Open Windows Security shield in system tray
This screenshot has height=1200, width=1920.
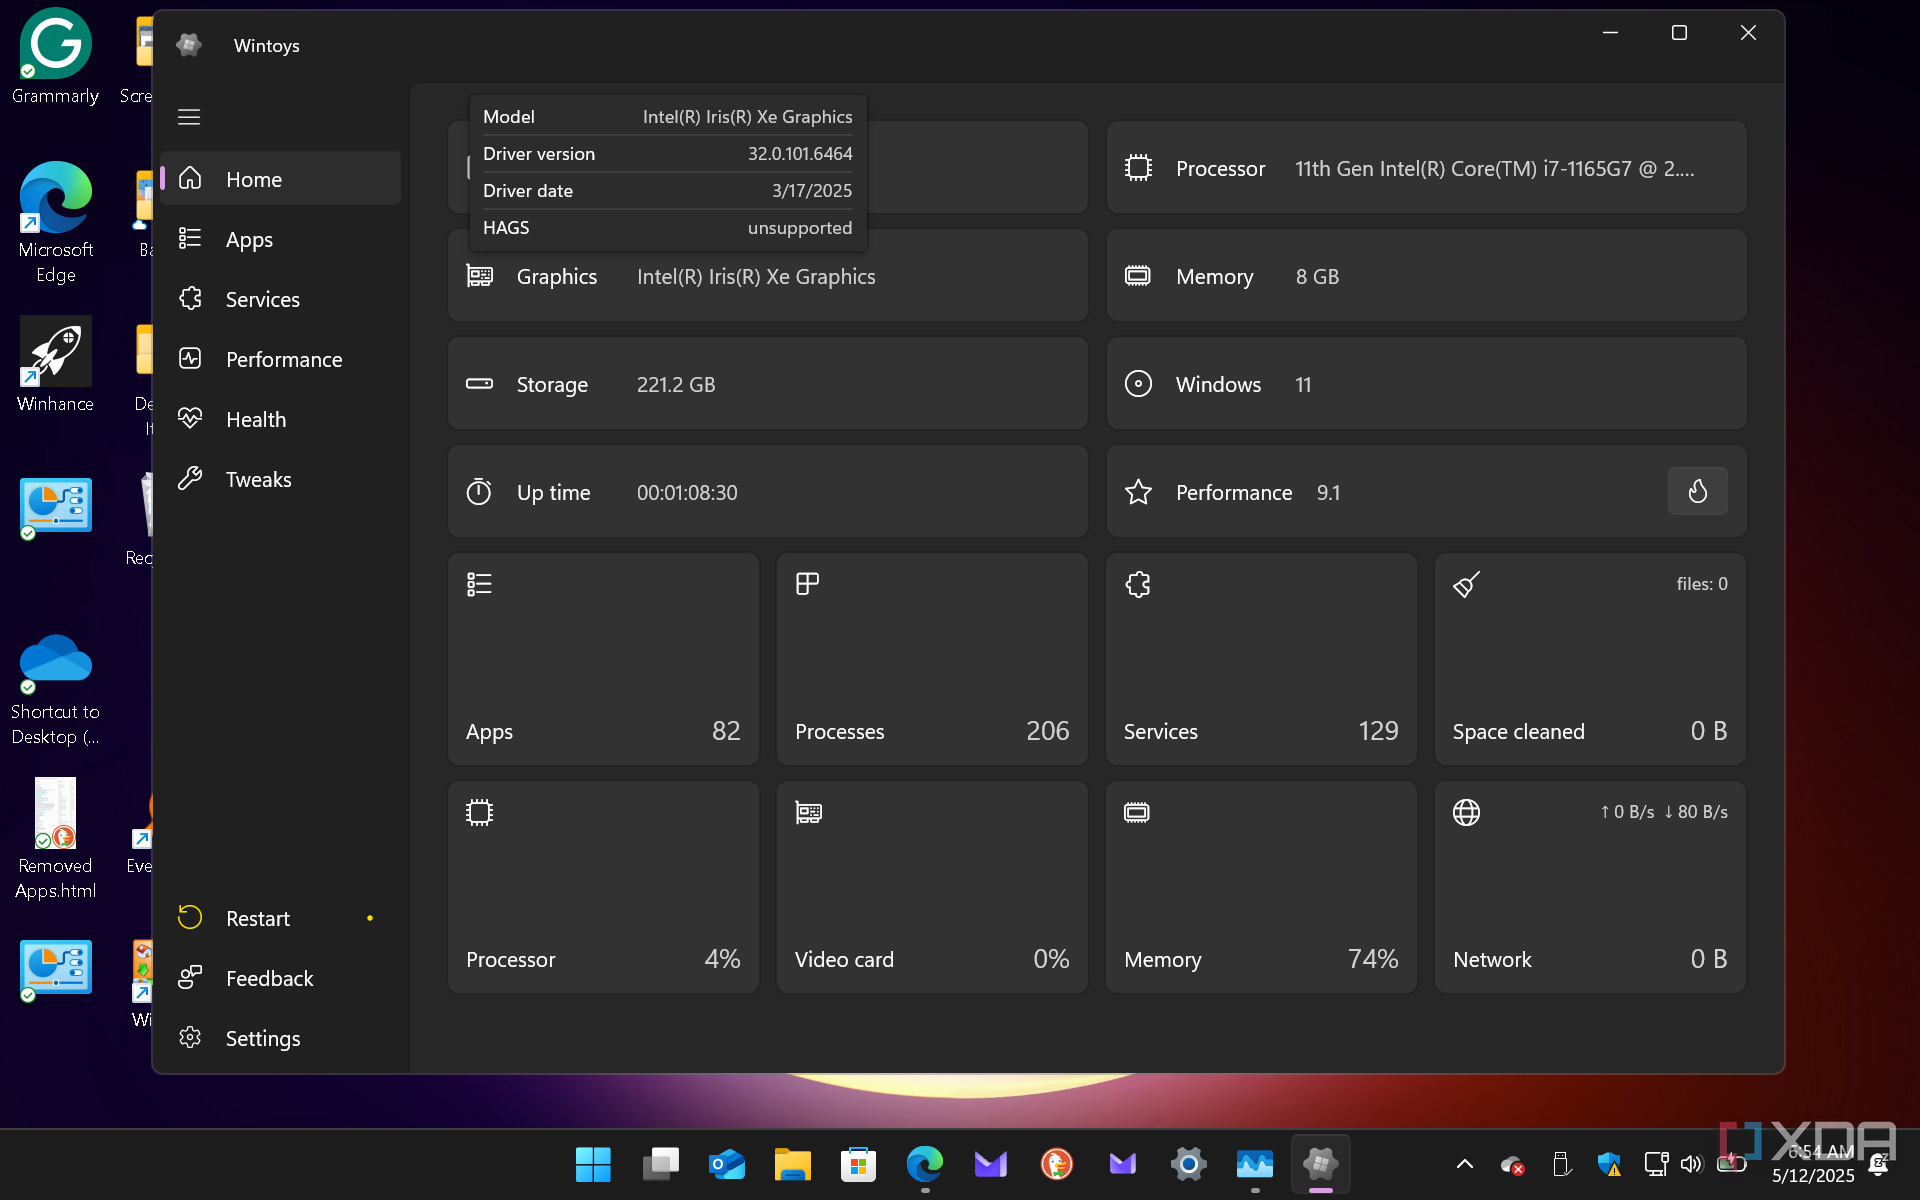click(1608, 1164)
